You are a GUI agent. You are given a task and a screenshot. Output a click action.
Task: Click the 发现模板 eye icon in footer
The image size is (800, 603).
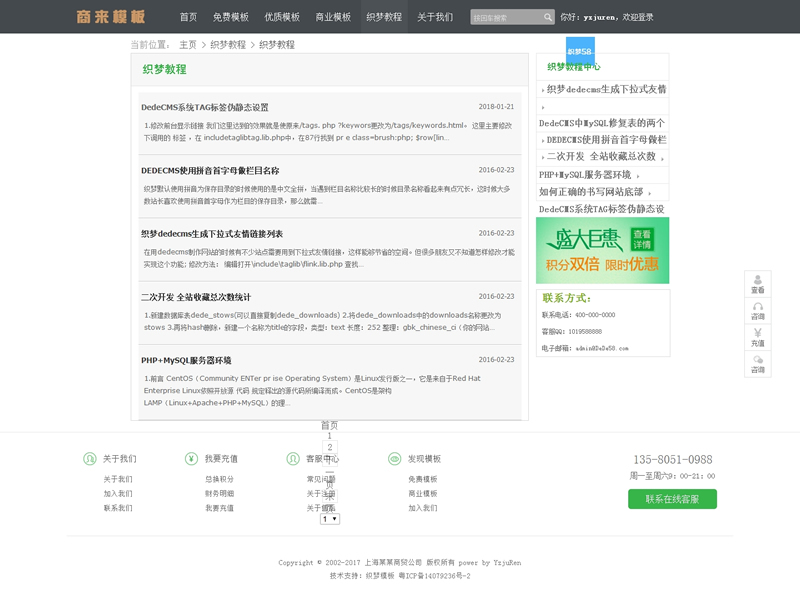pyautogui.click(x=394, y=459)
